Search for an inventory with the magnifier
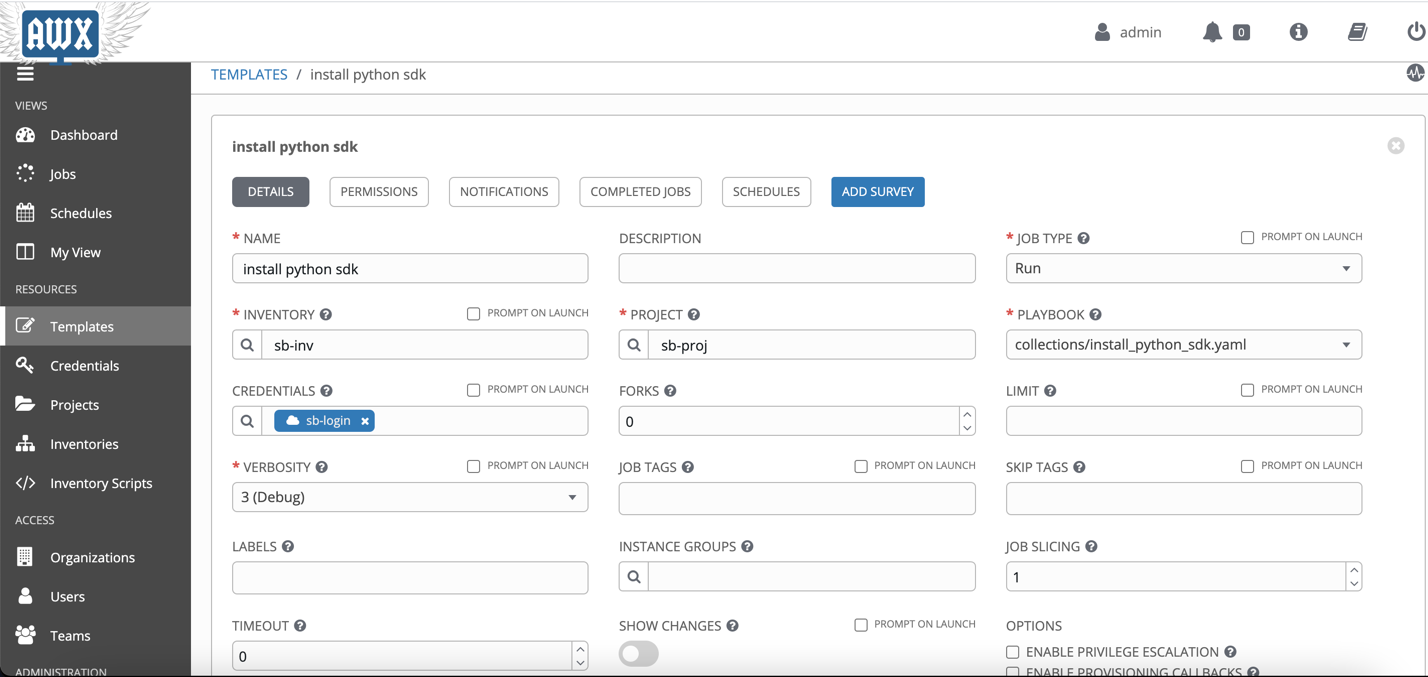Screen dimensions: 1428x677 click(x=246, y=344)
